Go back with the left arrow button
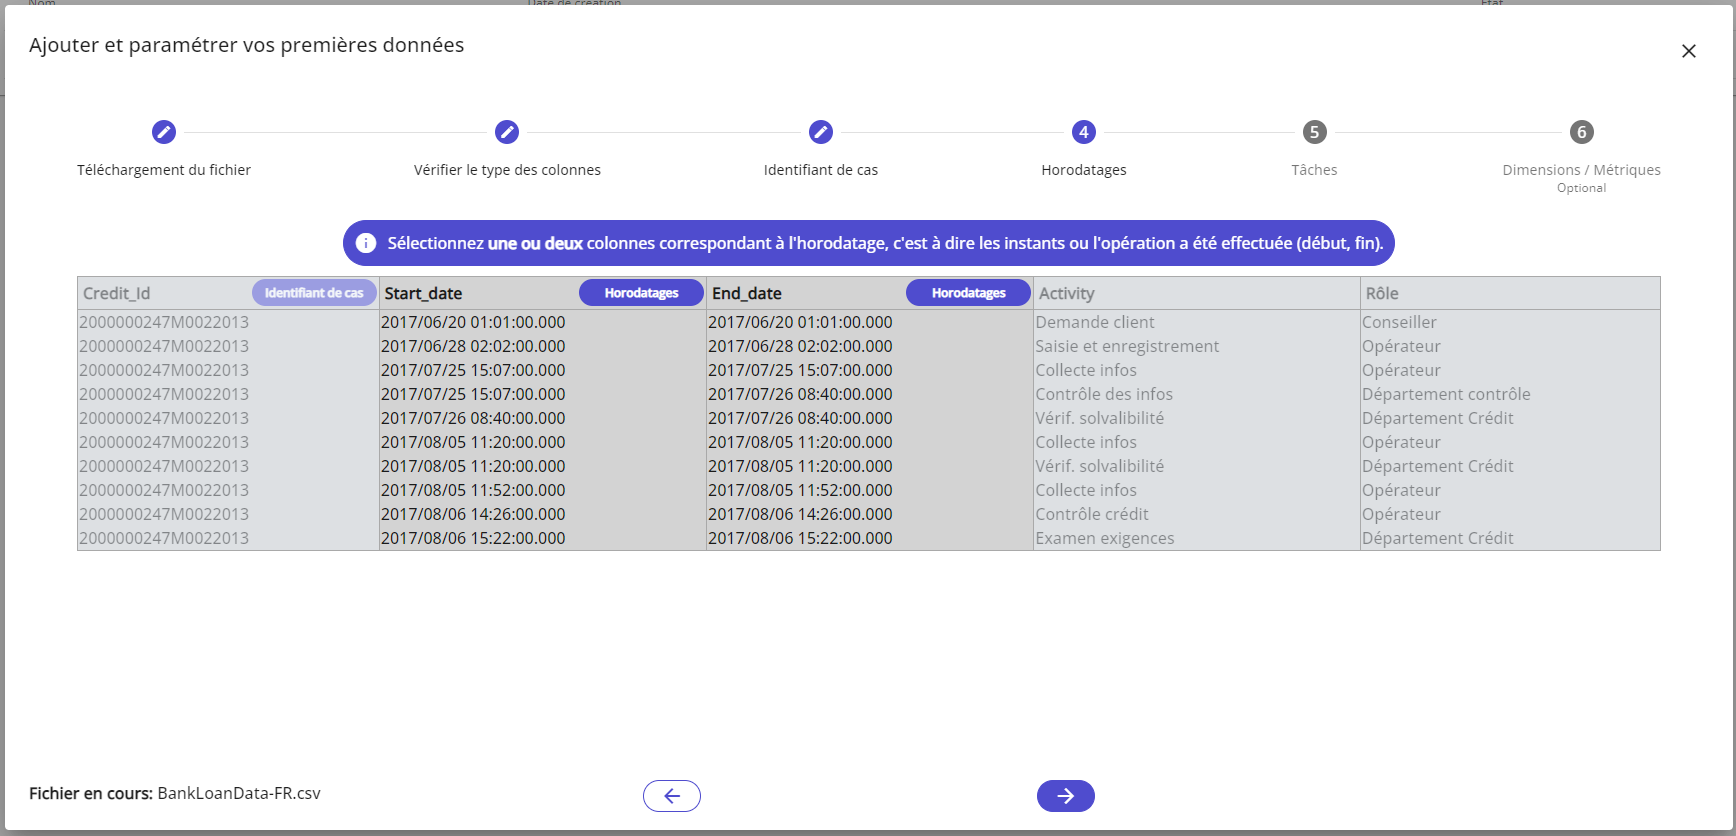This screenshot has width=1736, height=836. pos(672,796)
